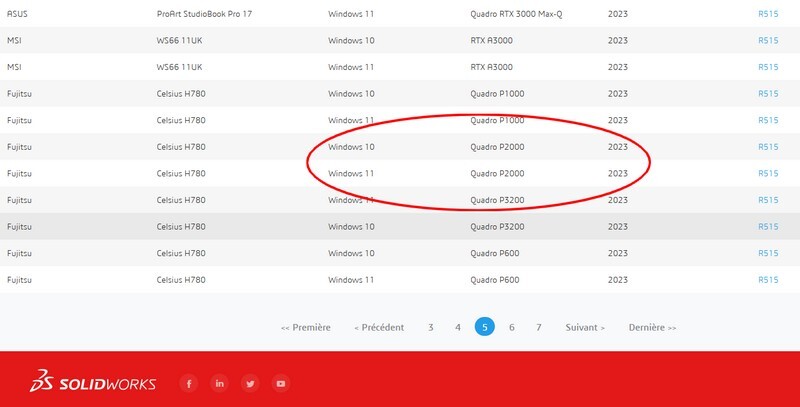The image size is (800, 407).
Task: Select Quadro P3200 in the Windows 10 row
Action: pos(497,226)
